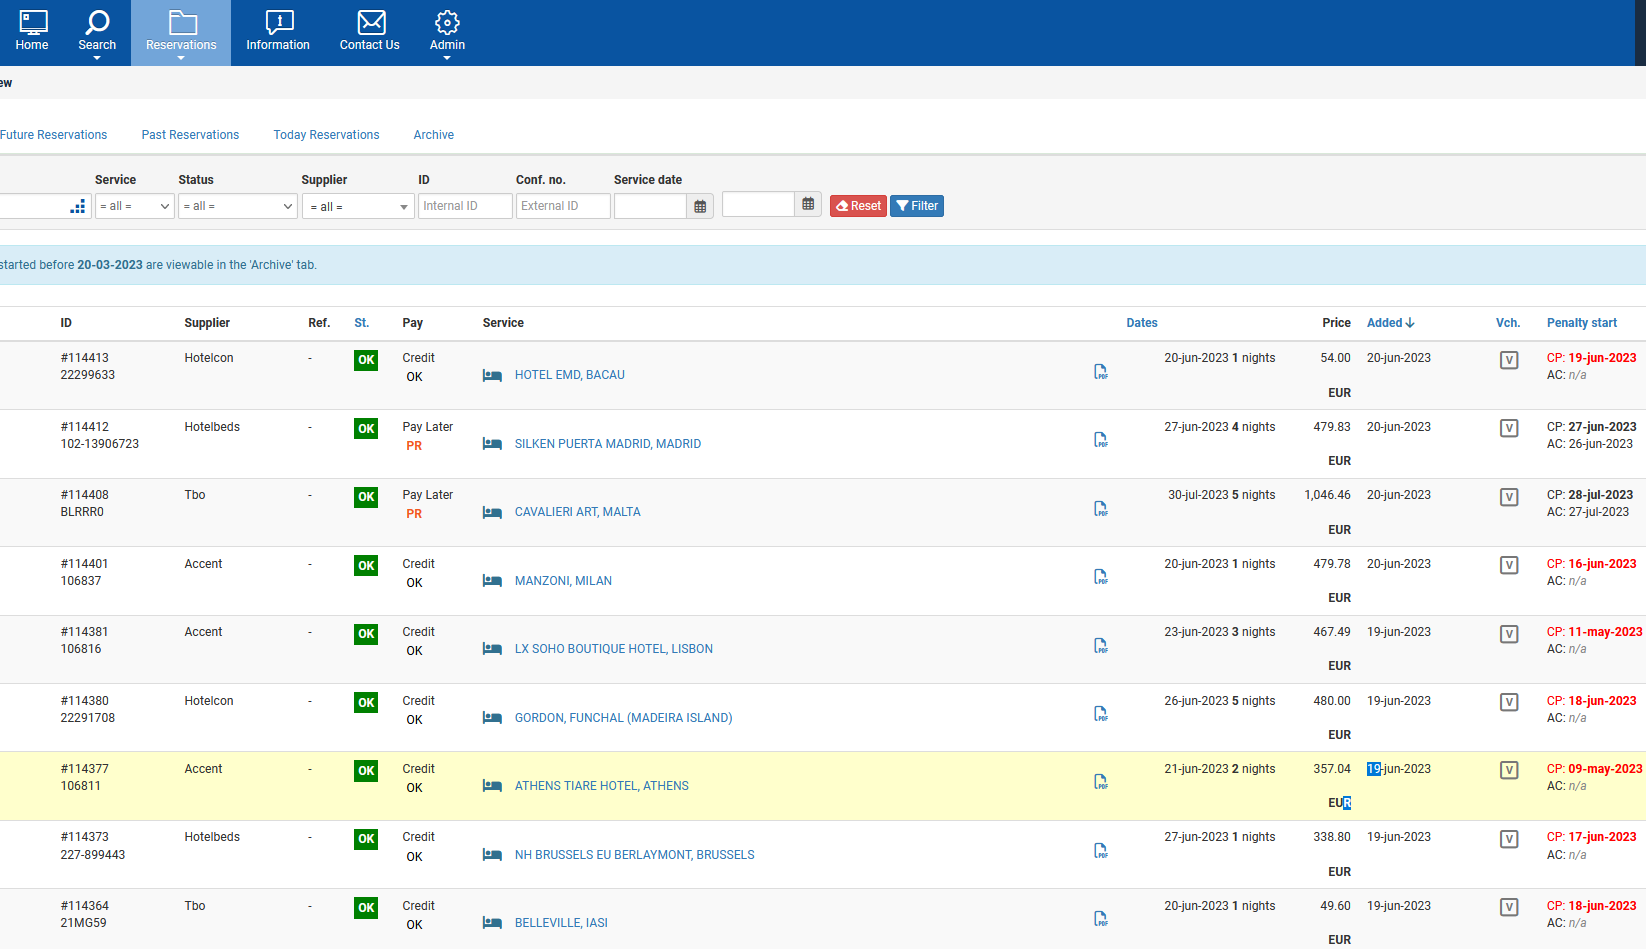Open voucher for reservation #114408

tap(1509, 497)
